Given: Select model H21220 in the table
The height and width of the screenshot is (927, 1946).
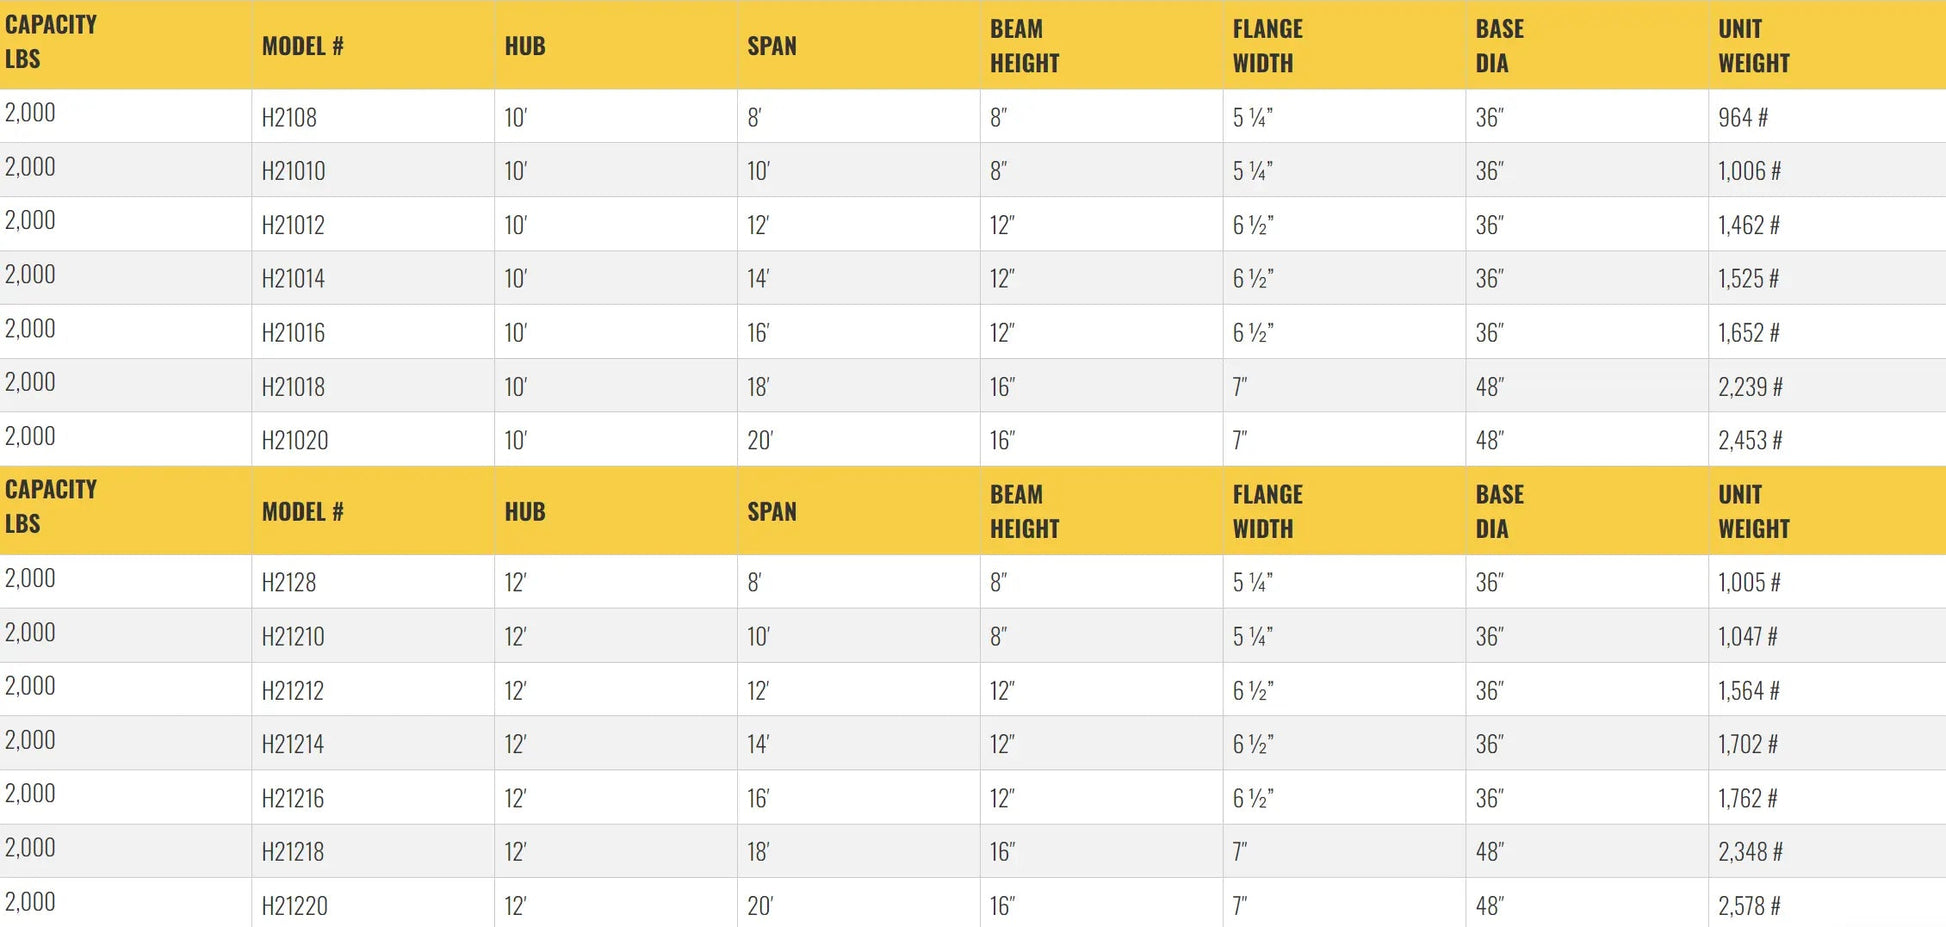Looking at the screenshot, I should pyautogui.click(x=294, y=906).
